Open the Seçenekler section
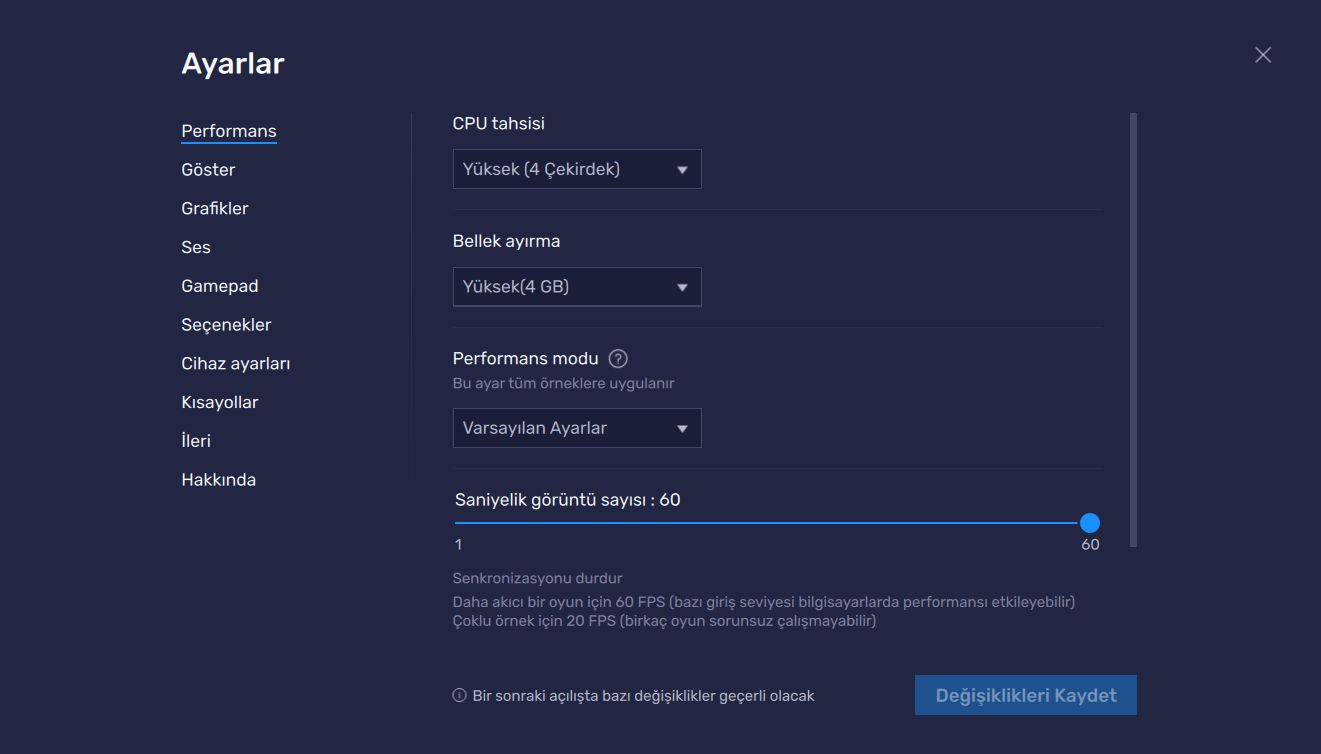 pos(226,325)
